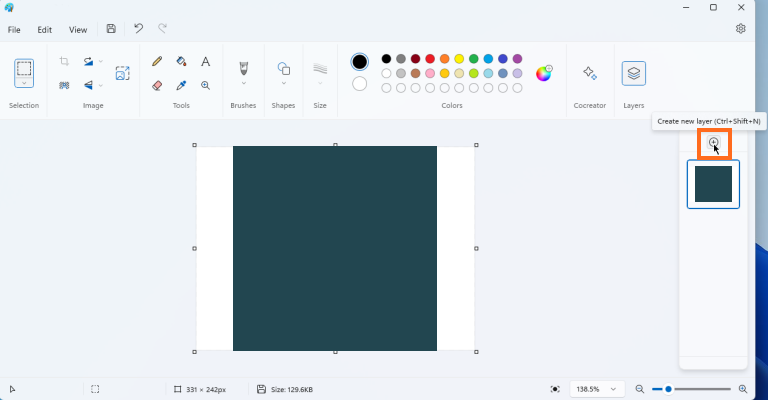Select the secondary color white circle
Image resolution: width=768 pixels, height=400 pixels.
coord(360,84)
